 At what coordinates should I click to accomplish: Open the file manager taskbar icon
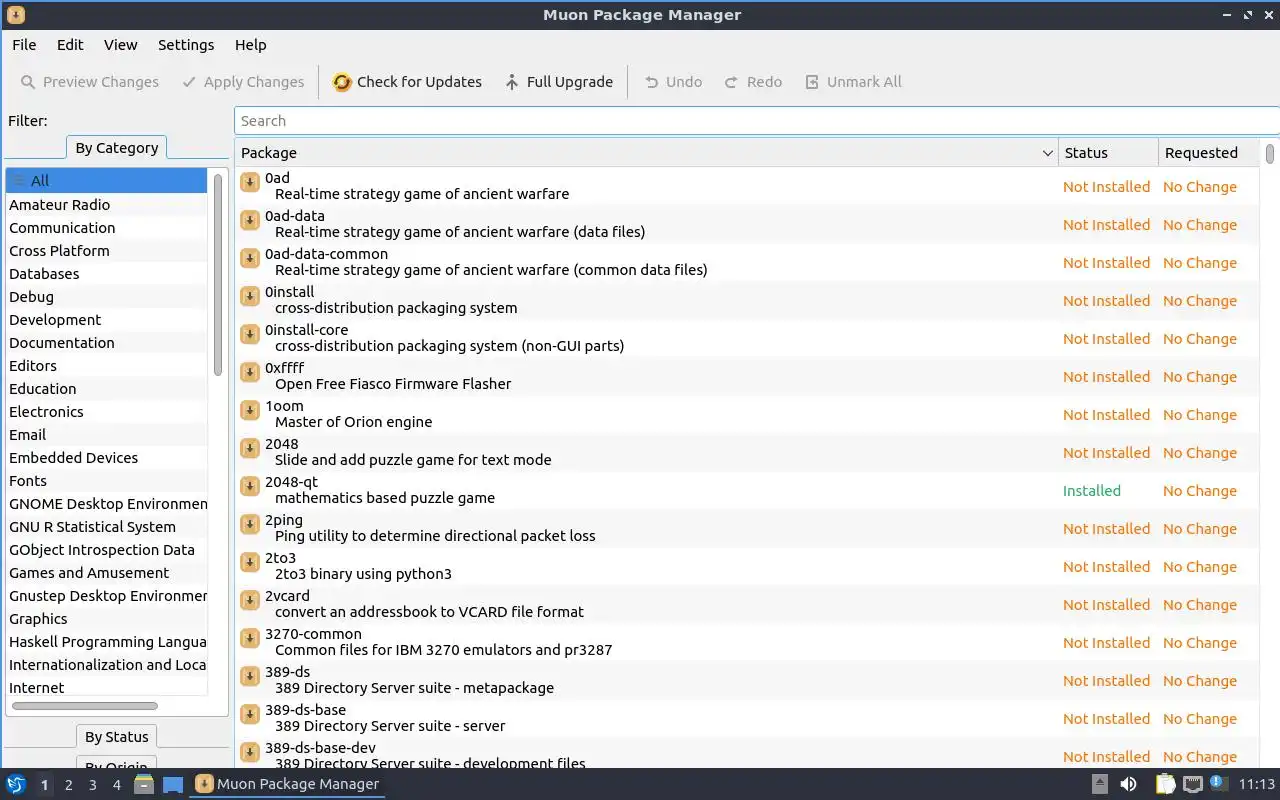(x=144, y=784)
